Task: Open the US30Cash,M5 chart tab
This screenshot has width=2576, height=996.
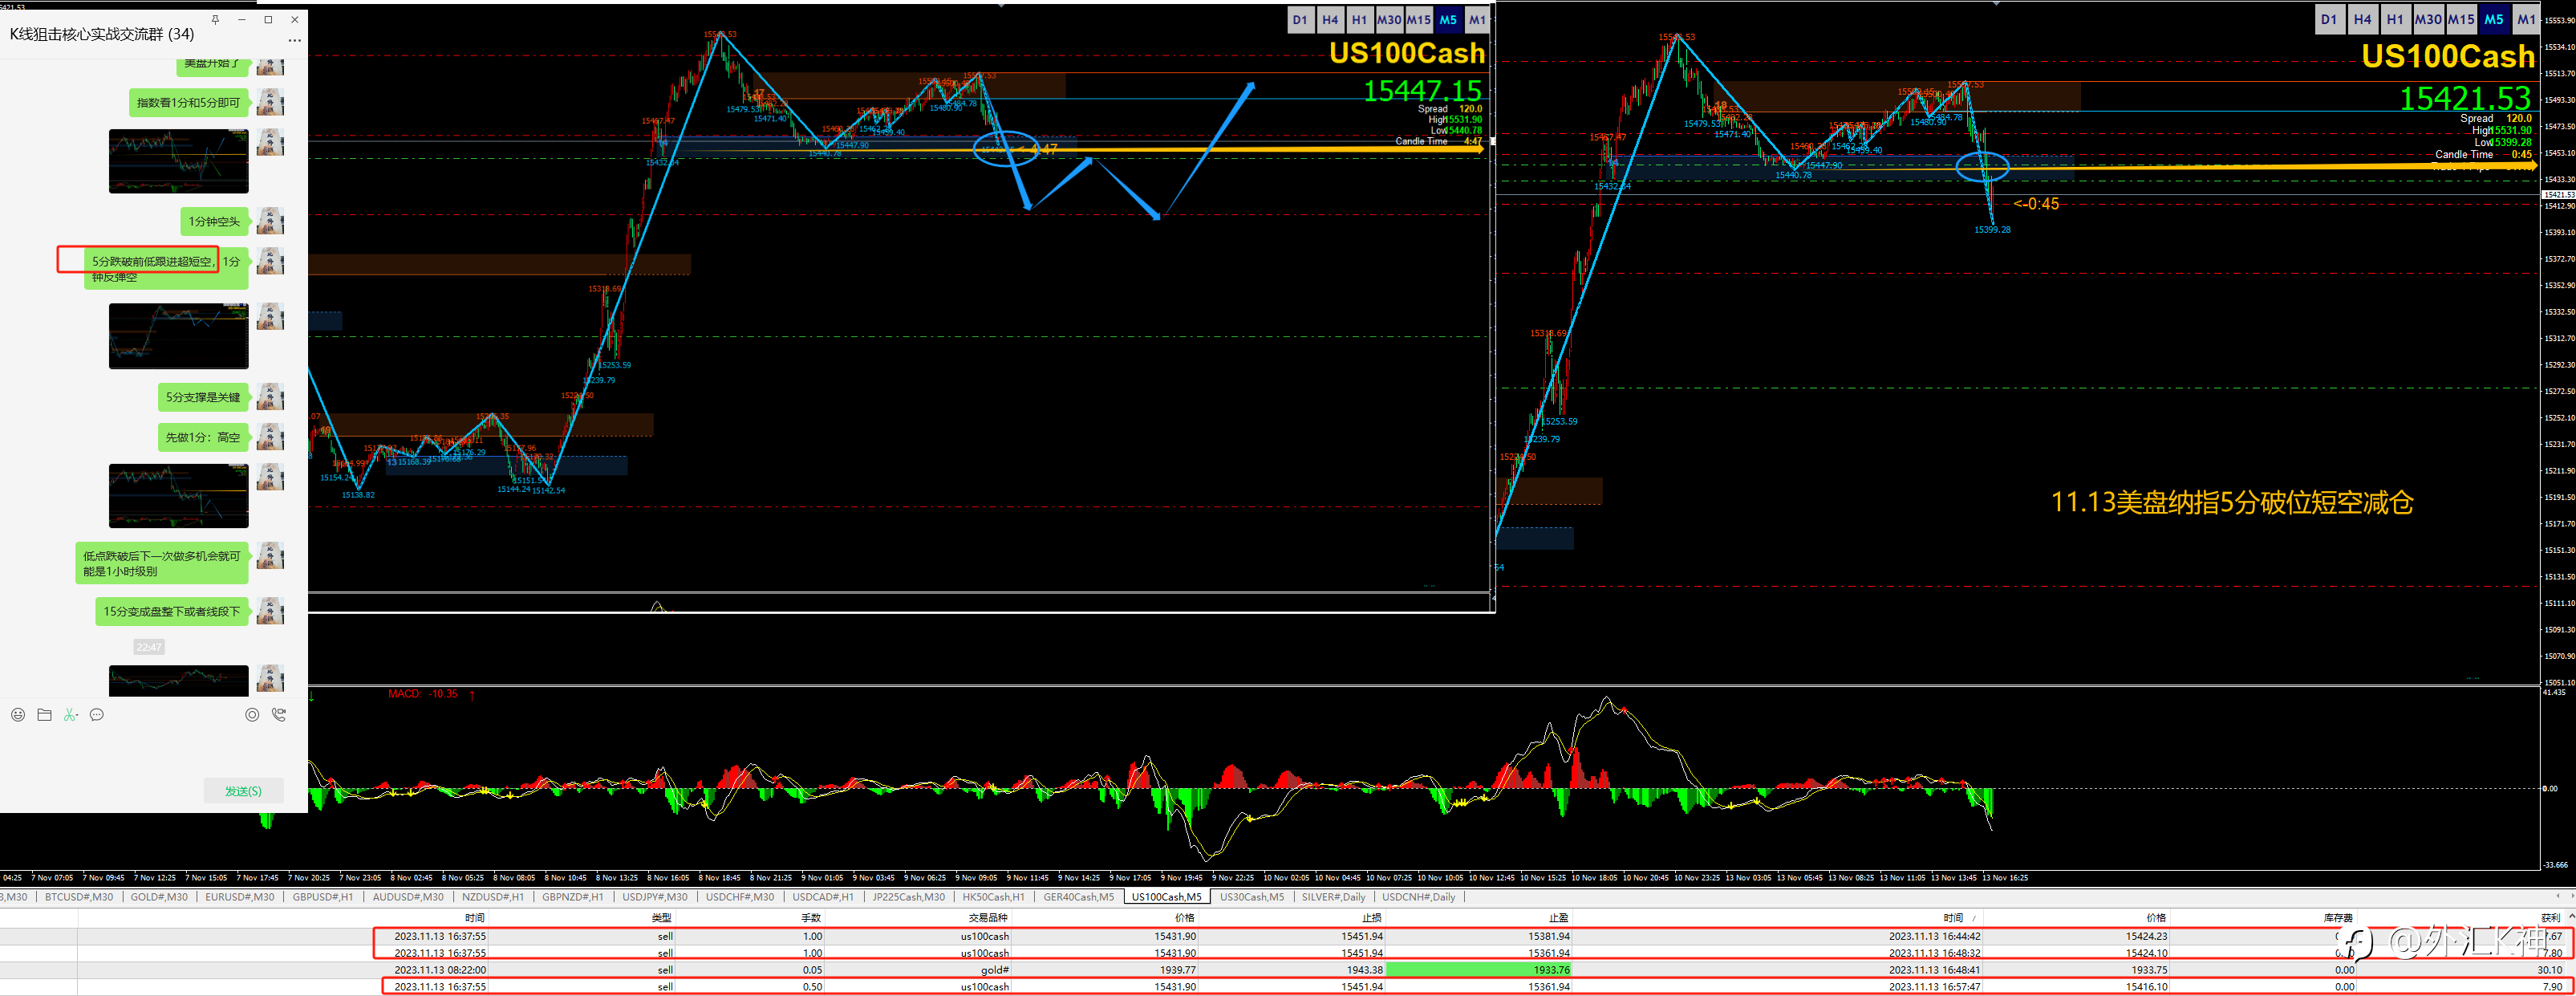Action: [x=1252, y=897]
